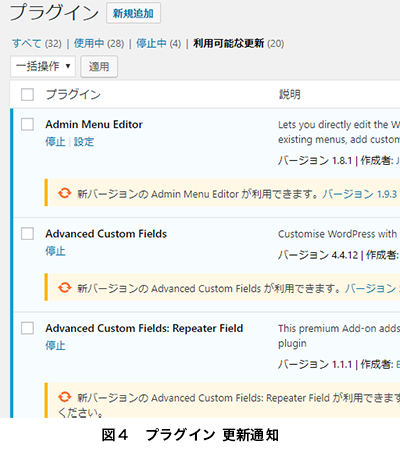This screenshot has height=453, width=400.
Task: Click the 適用 apply button
Action: pyautogui.click(x=99, y=67)
